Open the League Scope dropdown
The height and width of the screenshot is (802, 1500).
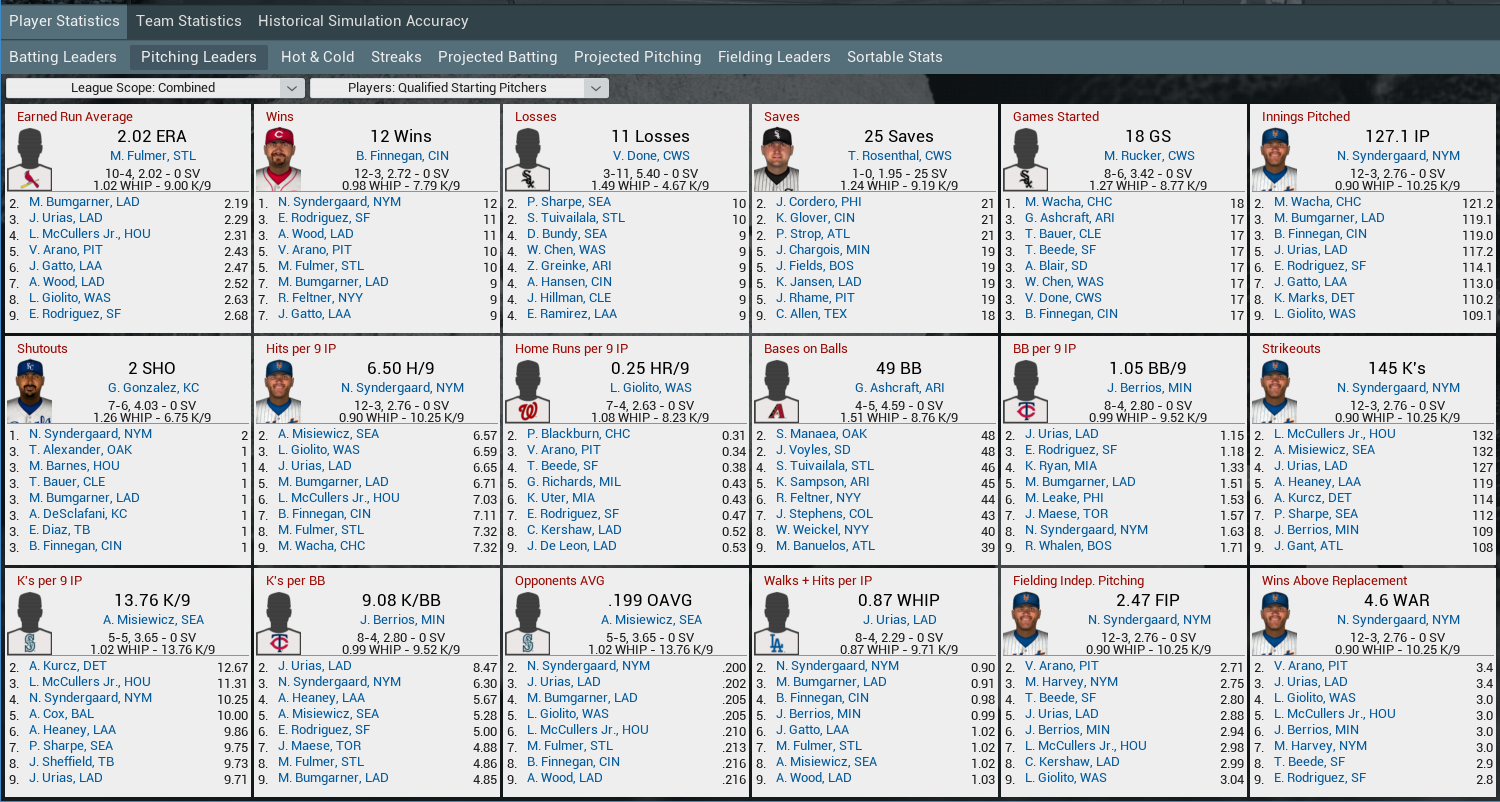coord(155,88)
